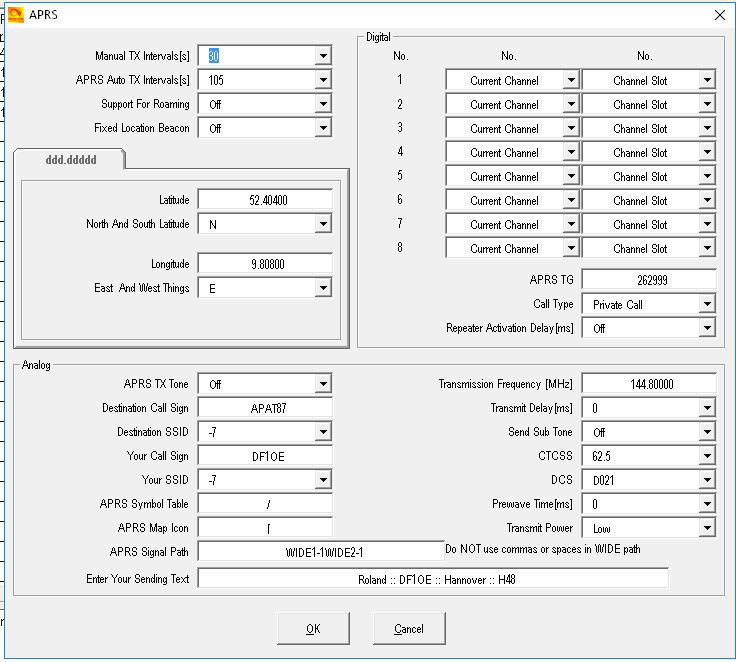Click the OK button
The width and height of the screenshot is (736, 662).
pyautogui.click(x=313, y=628)
